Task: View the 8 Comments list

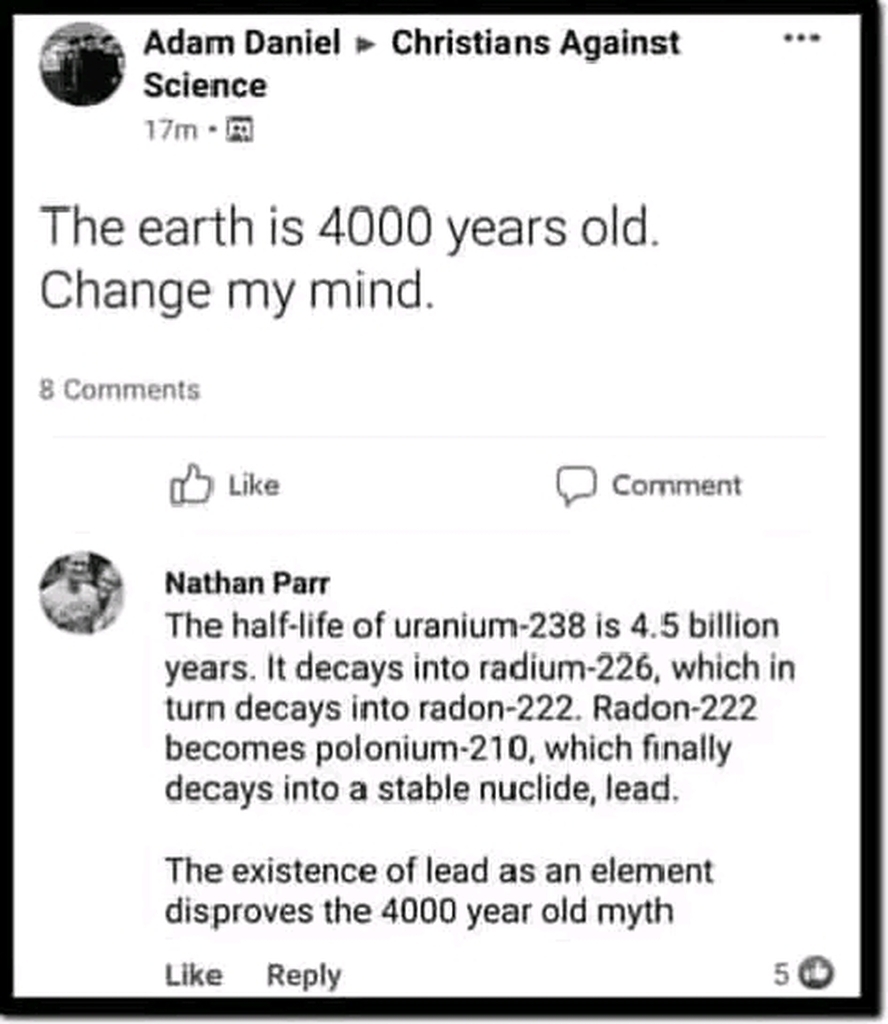Action: [119, 390]
